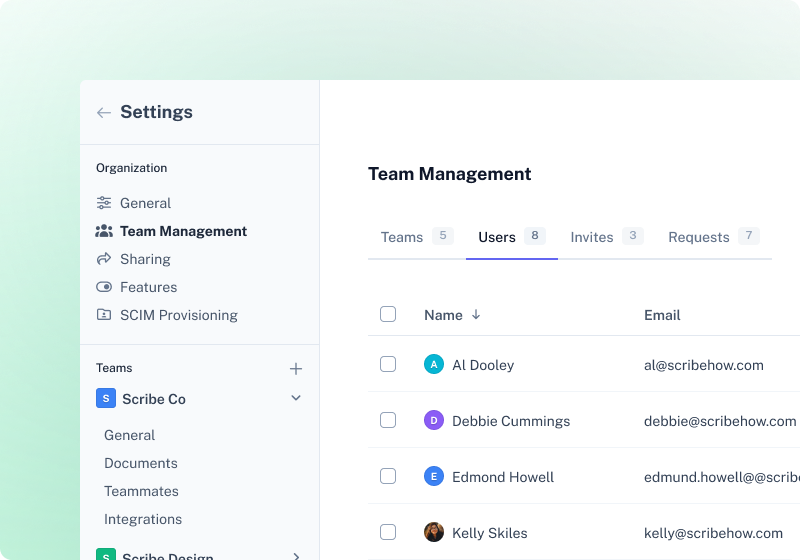Open Teammates under Scribe Co
Viewport: 800px width, 560px height.
(141, 491)
